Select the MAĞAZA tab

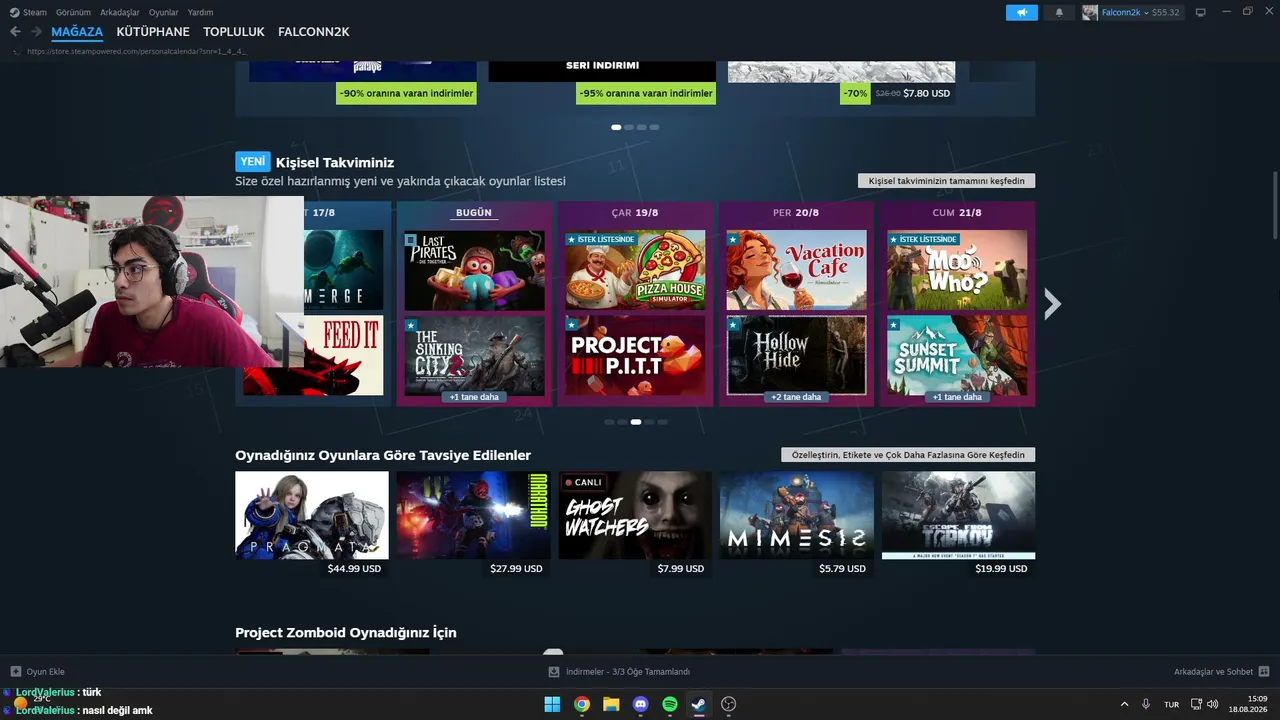[77, 32]
